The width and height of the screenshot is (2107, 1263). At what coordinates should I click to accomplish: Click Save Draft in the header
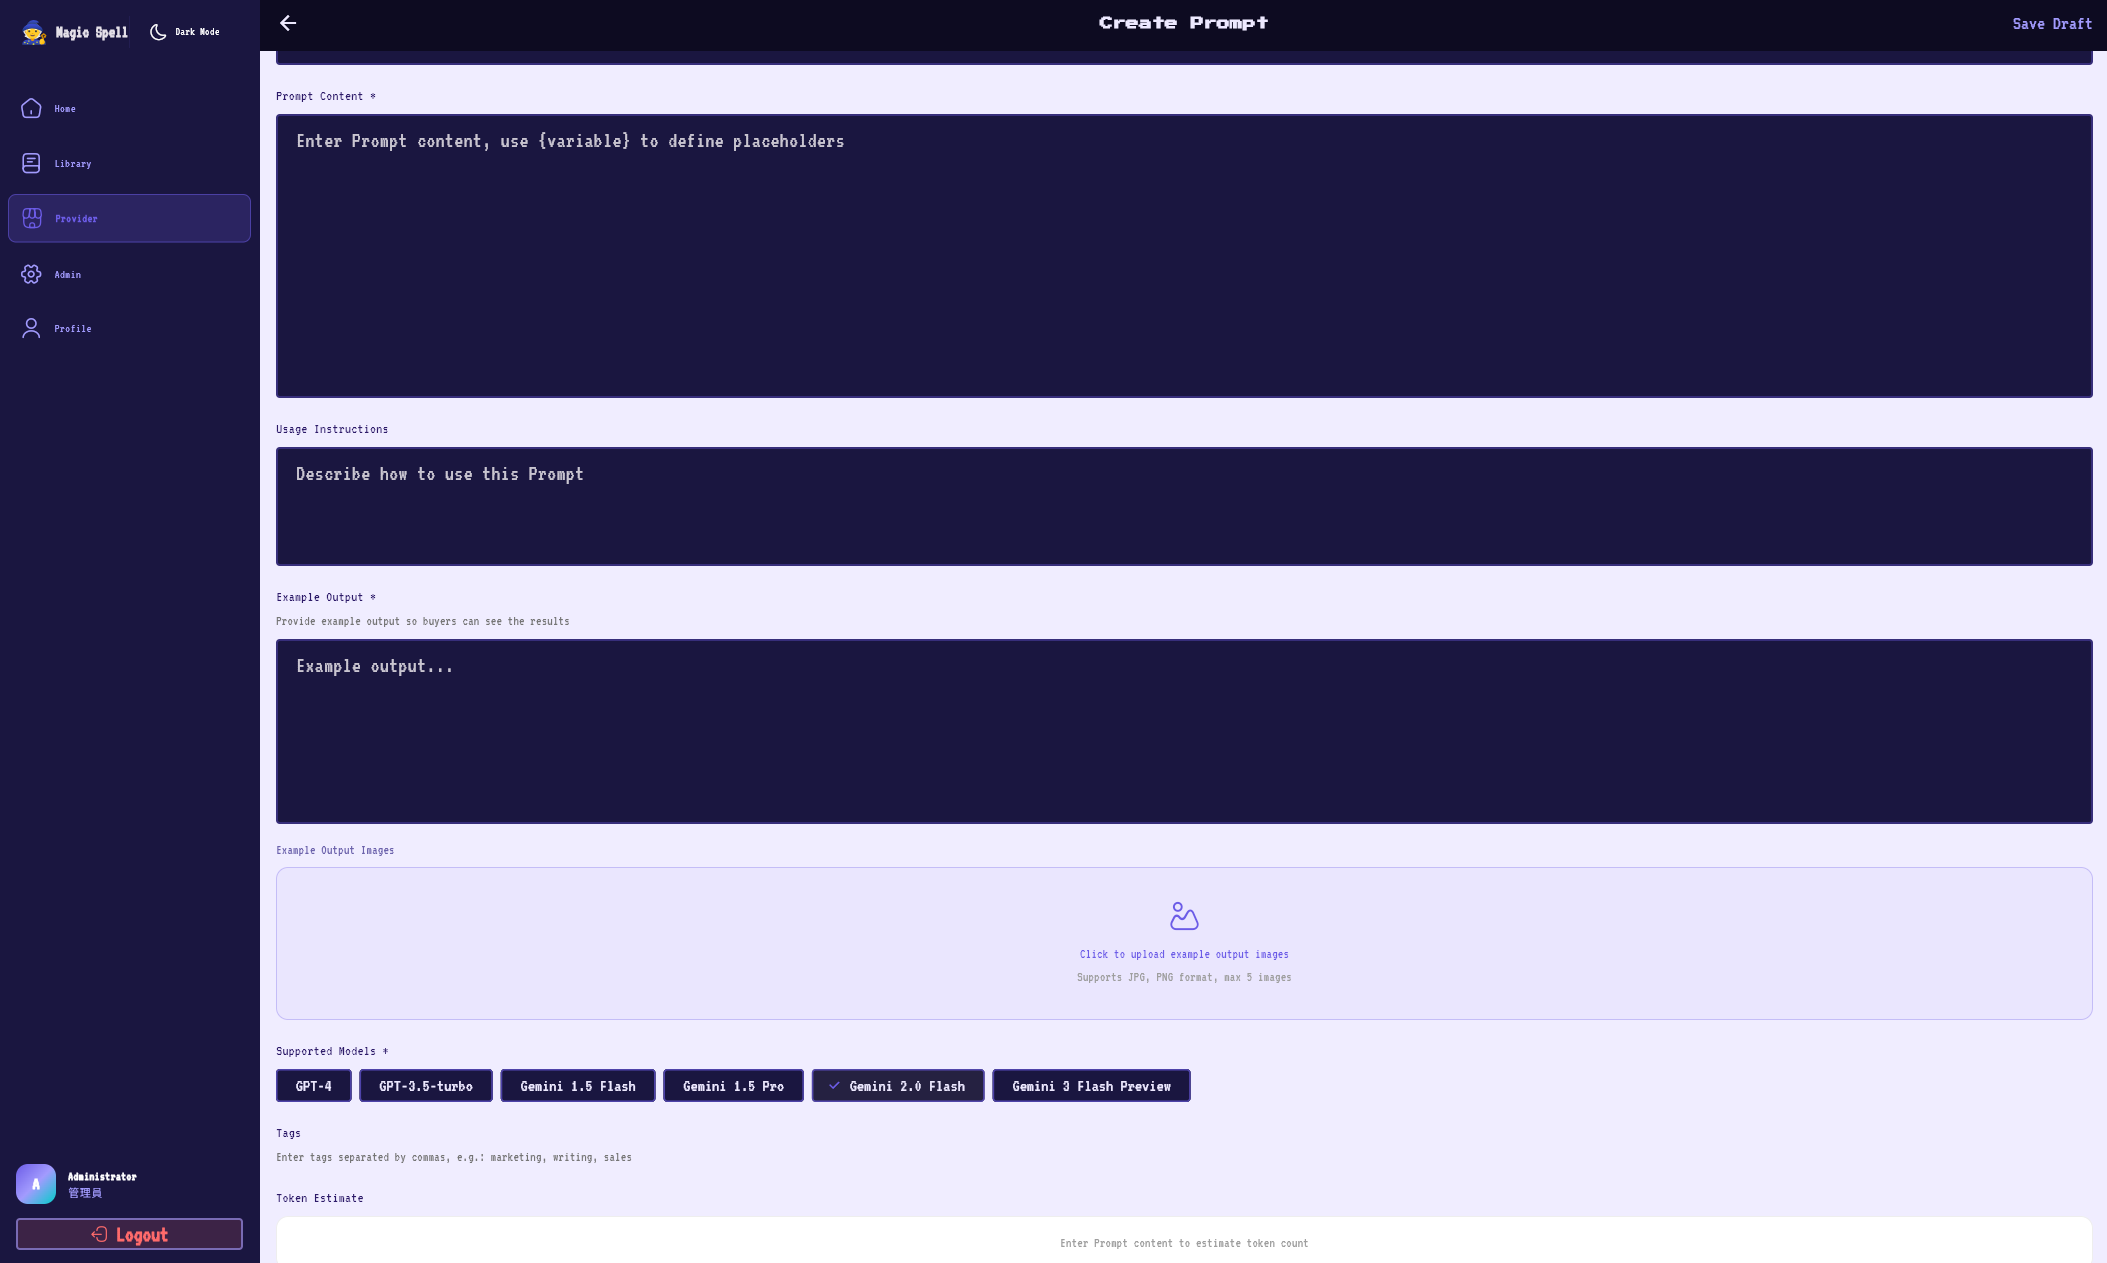2051,23
